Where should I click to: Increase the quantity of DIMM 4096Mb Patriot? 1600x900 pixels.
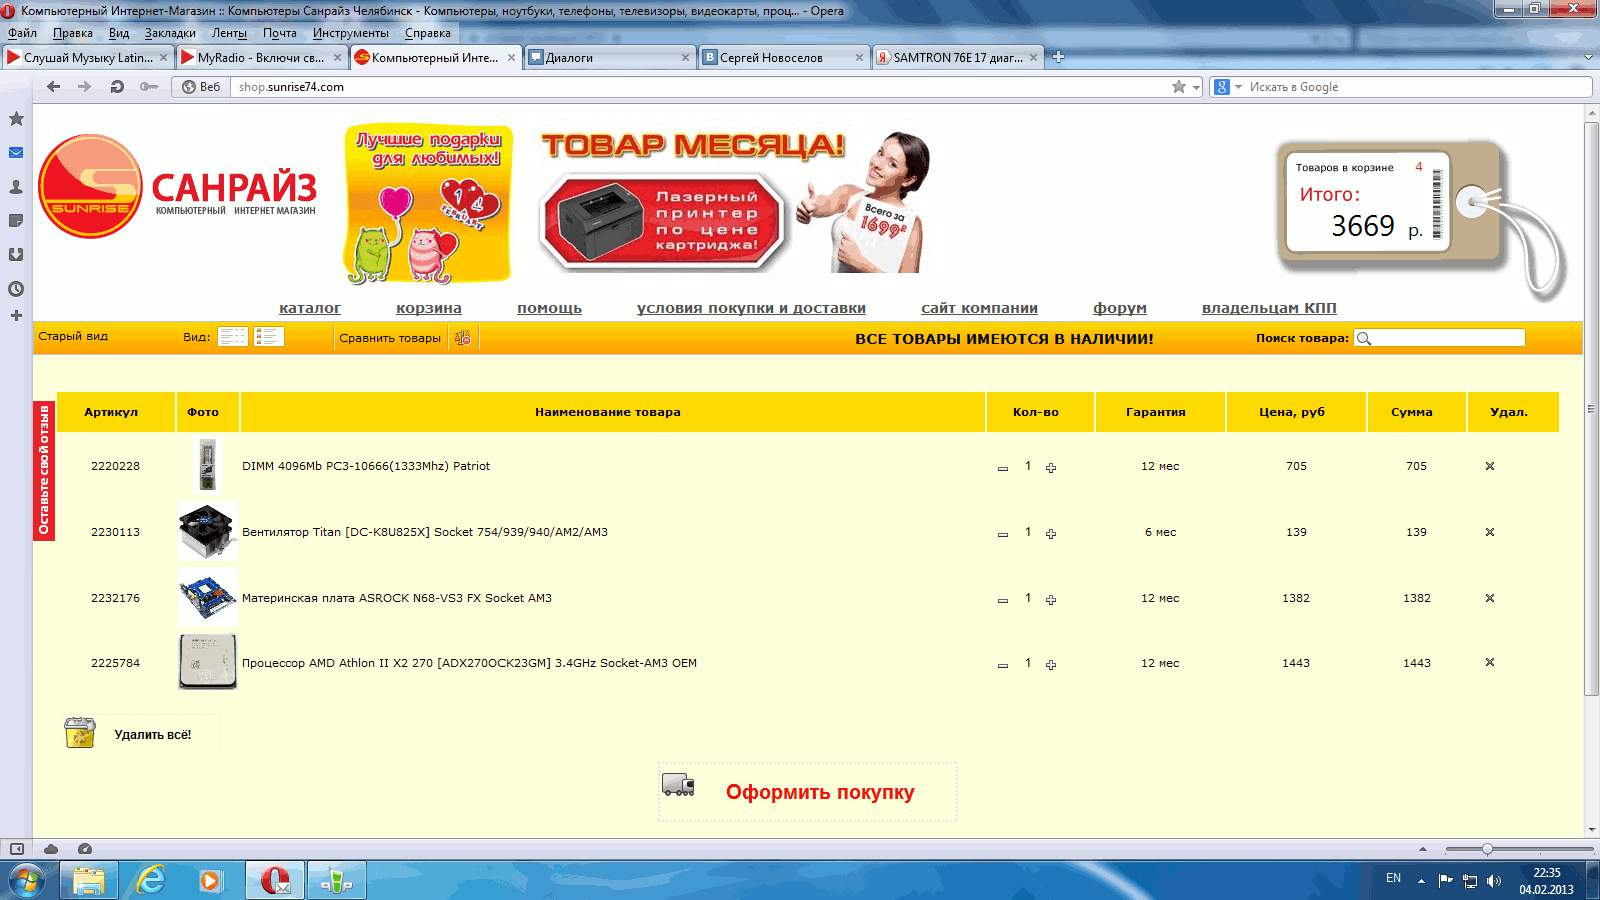pos(1051,468)
